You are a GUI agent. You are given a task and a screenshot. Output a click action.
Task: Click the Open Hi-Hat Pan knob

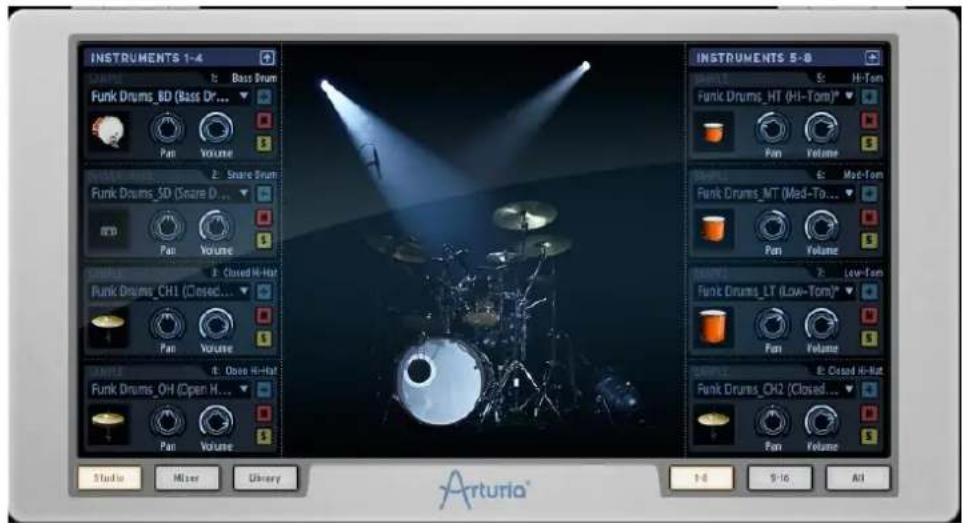coord(167,421)
